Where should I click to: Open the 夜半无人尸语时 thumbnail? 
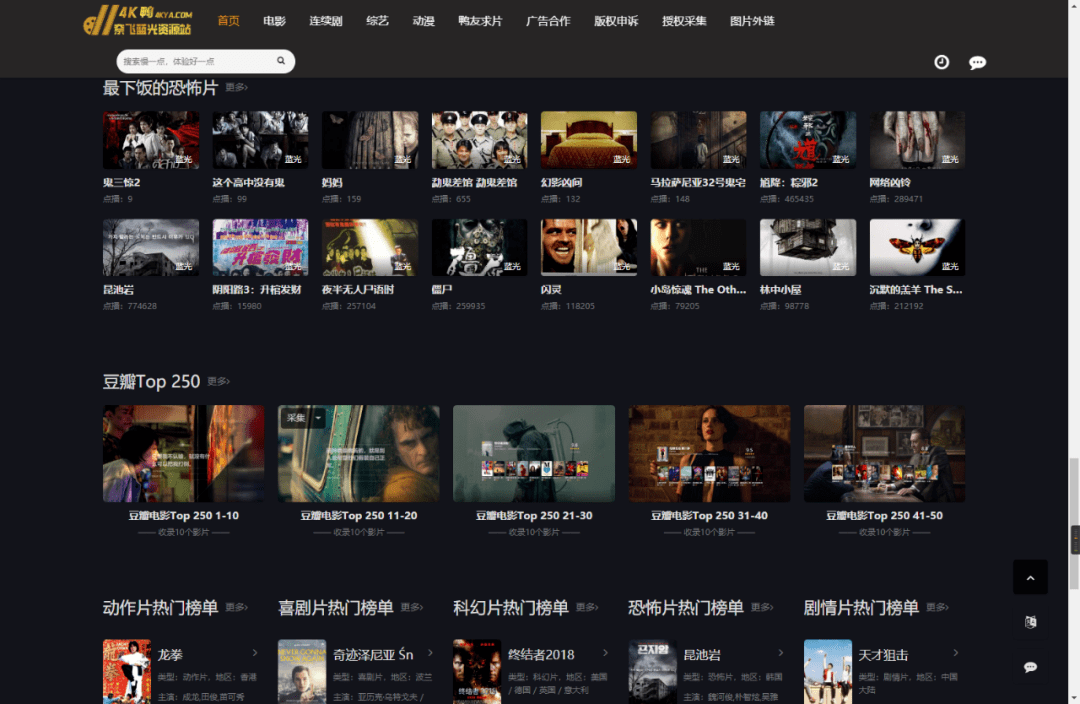pos(370,247)
